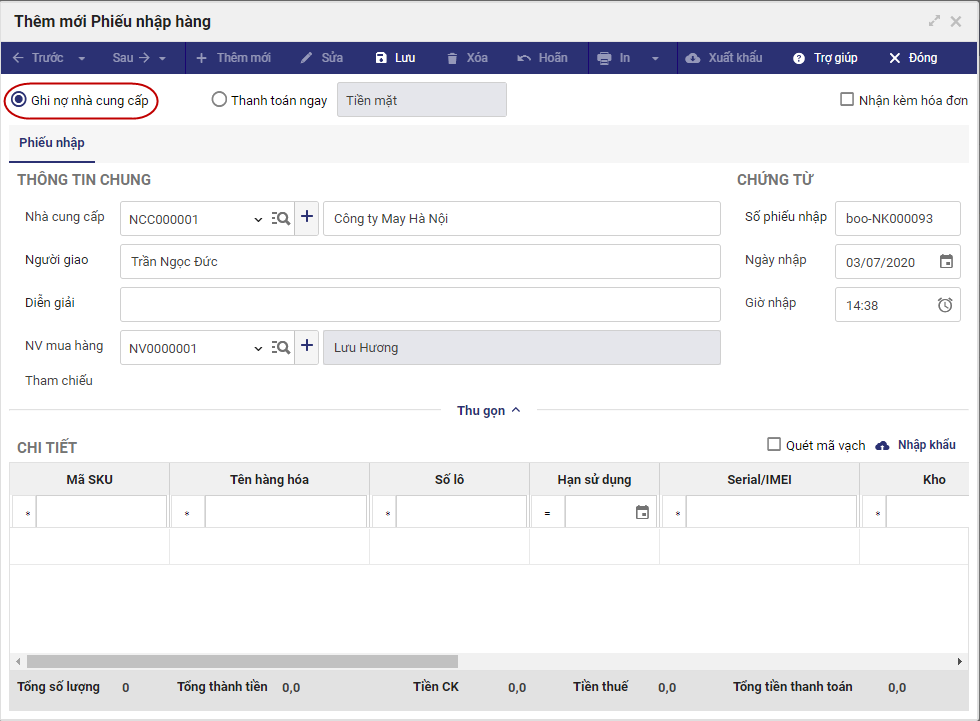
Task: Open clock picker for Giờ nhập
Action: 945,305
